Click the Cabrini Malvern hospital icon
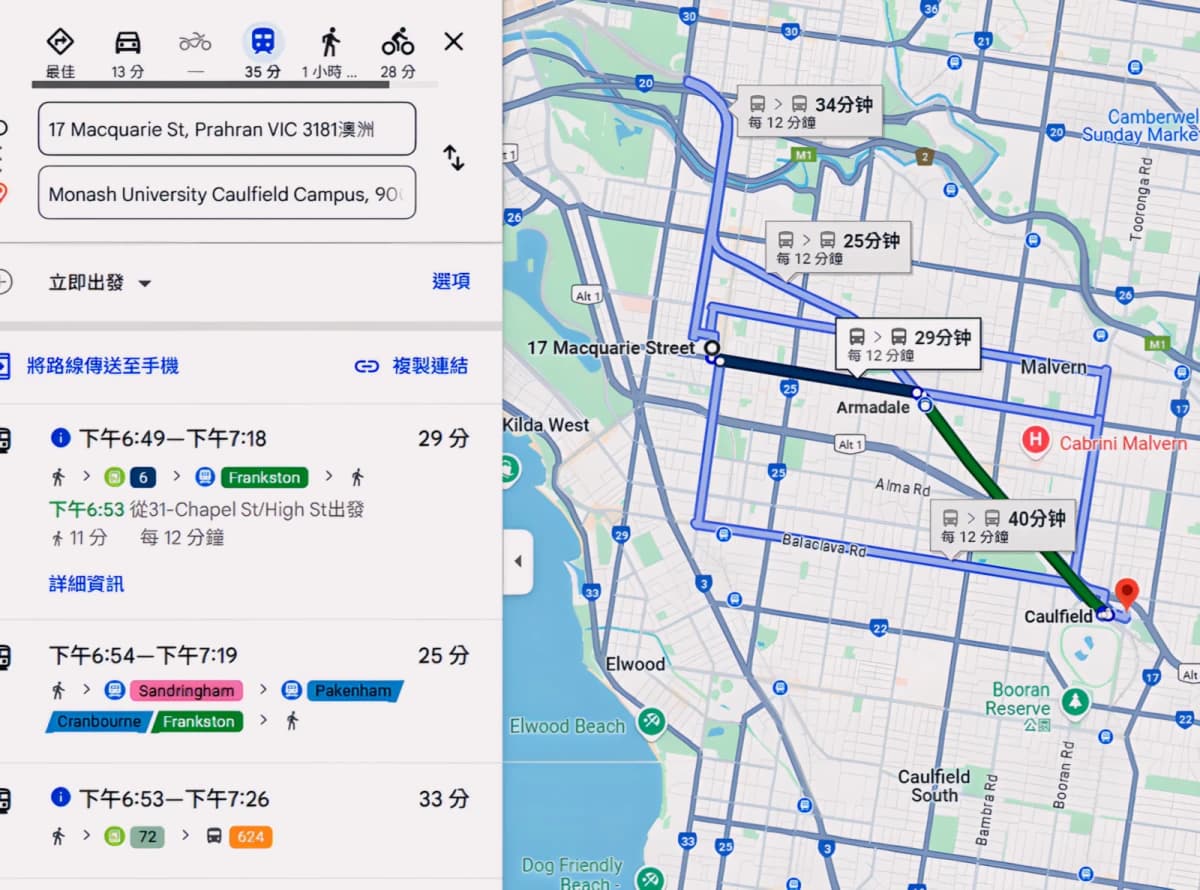The height and width of the screenshot is (890, 1200). [1035, 439]
